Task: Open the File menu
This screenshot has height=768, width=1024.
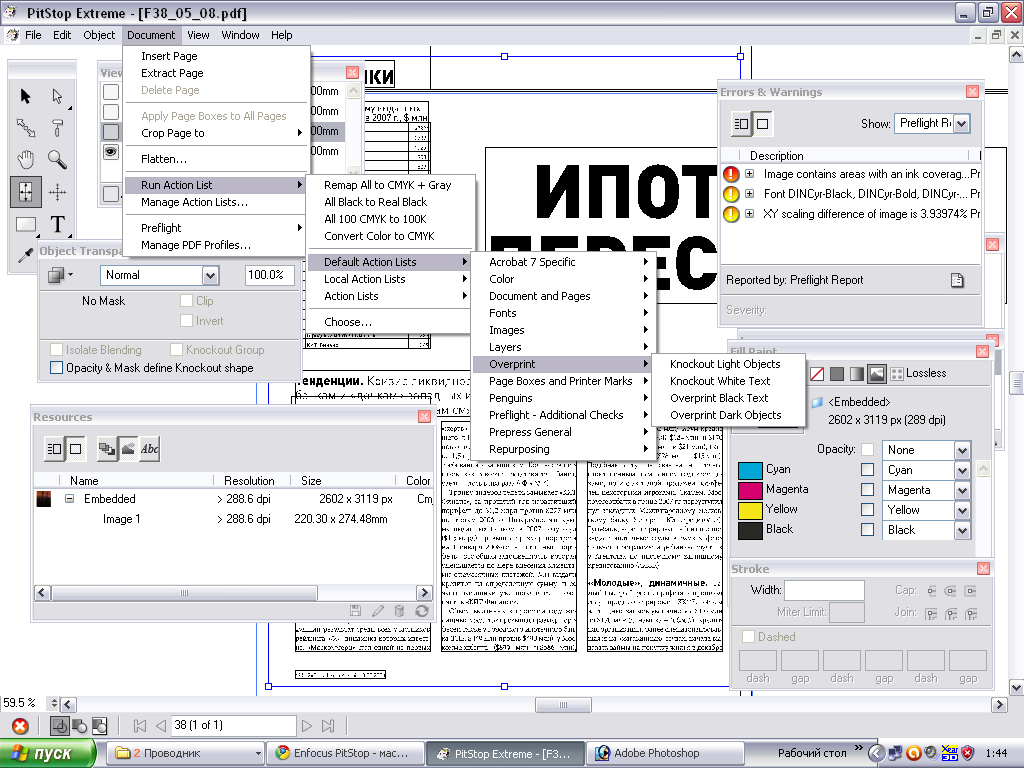Action: (x=33, y=35)
